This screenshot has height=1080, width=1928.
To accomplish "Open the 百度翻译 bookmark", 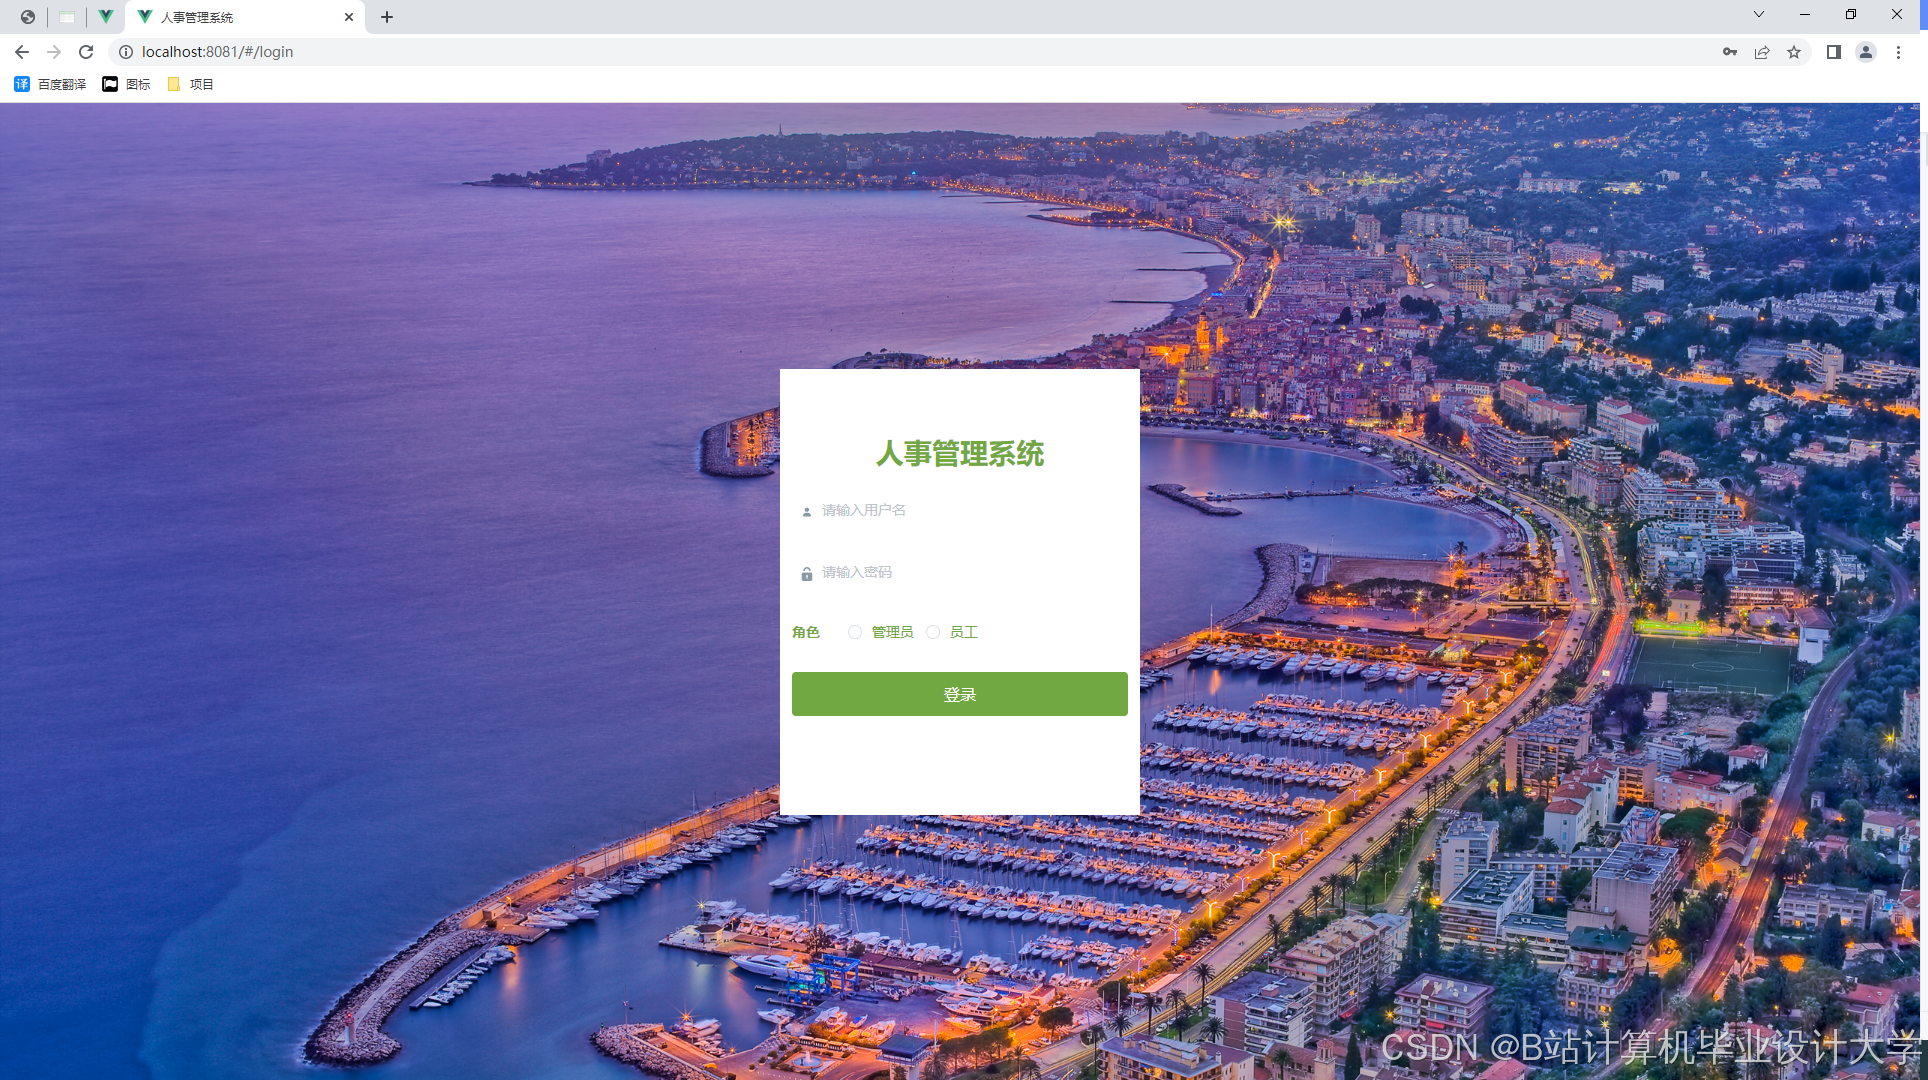I will (x=51, y=84).
